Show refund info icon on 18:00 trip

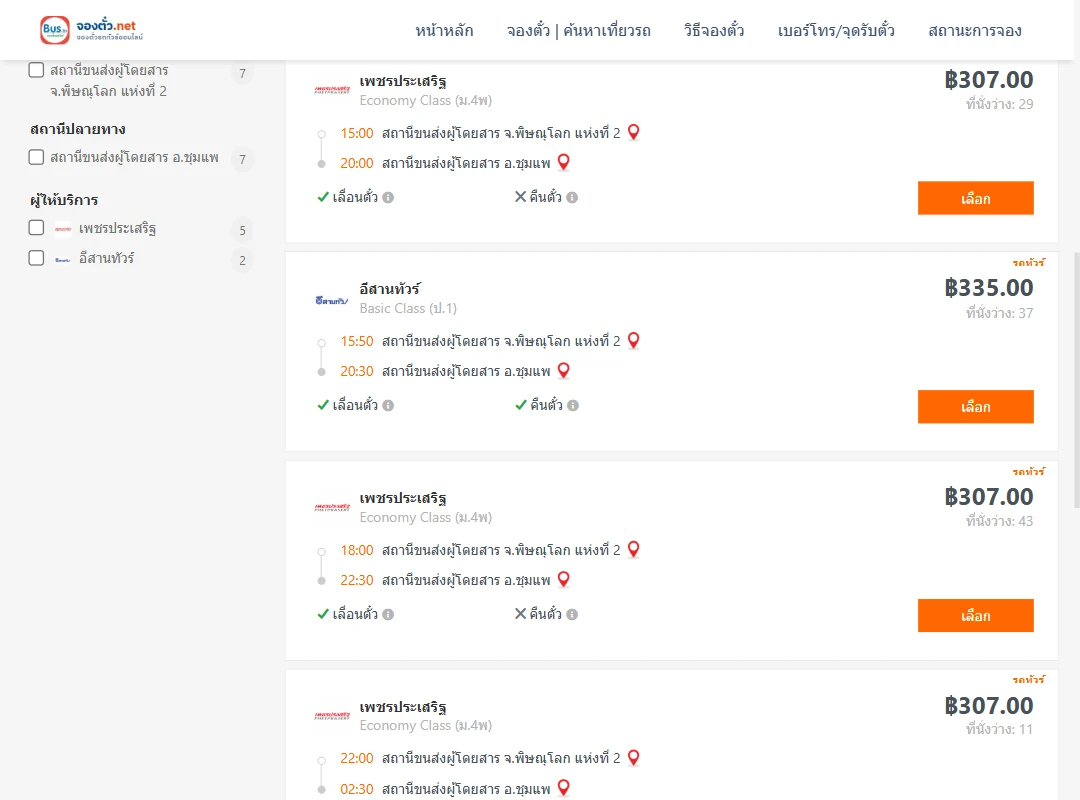point(572,615)
